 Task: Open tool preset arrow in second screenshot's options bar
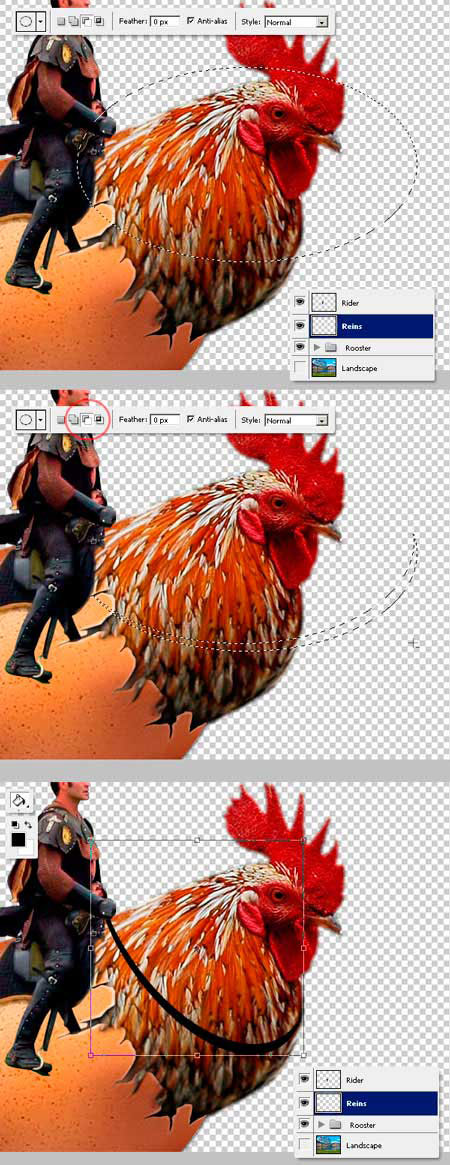tap(40, 420)
